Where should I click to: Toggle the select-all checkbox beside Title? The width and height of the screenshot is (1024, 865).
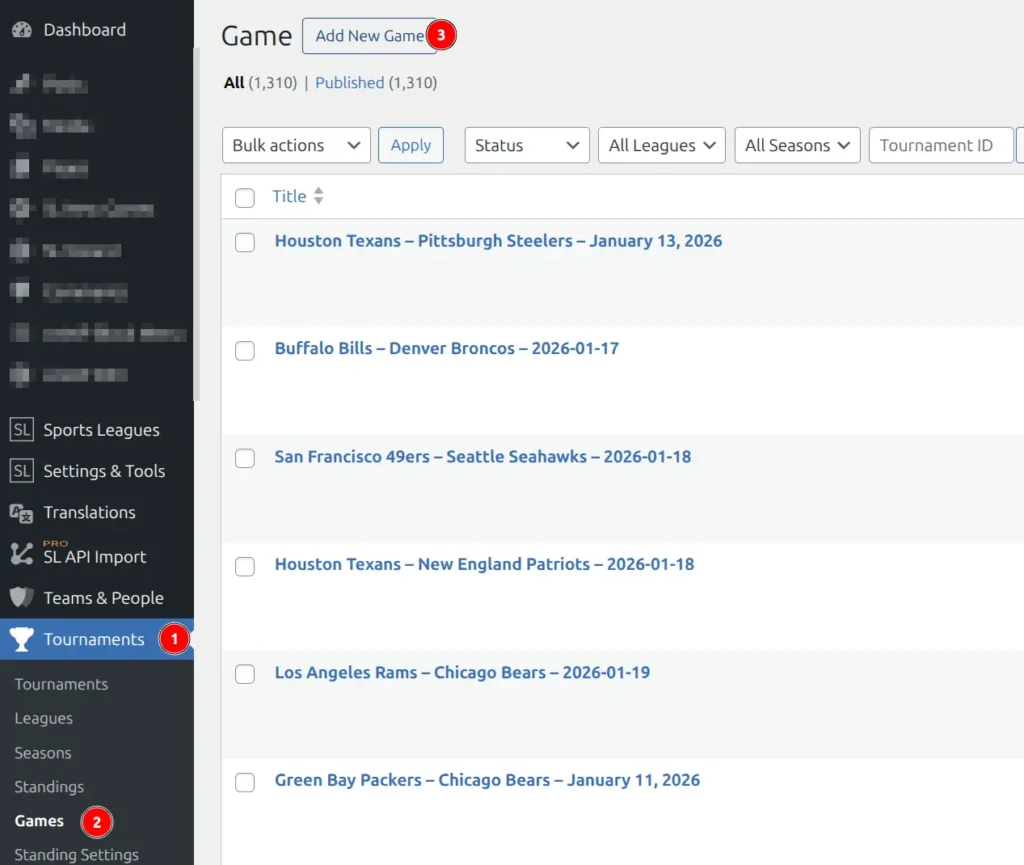[245, 198]
